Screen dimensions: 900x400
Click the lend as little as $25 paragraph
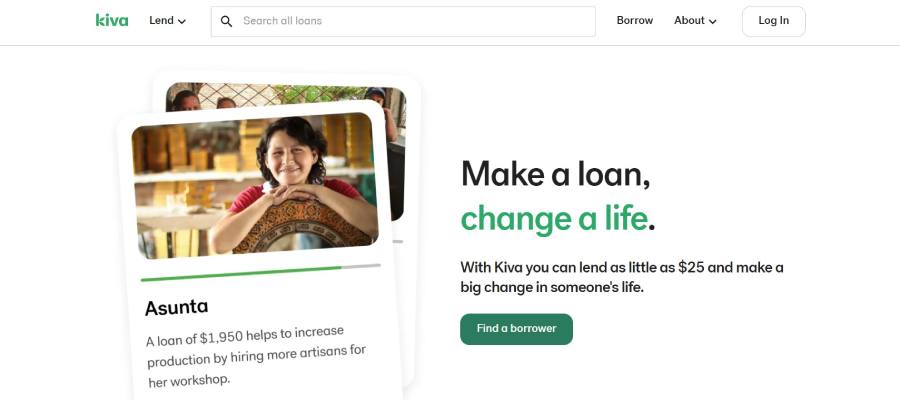click(x=622, y=277)
